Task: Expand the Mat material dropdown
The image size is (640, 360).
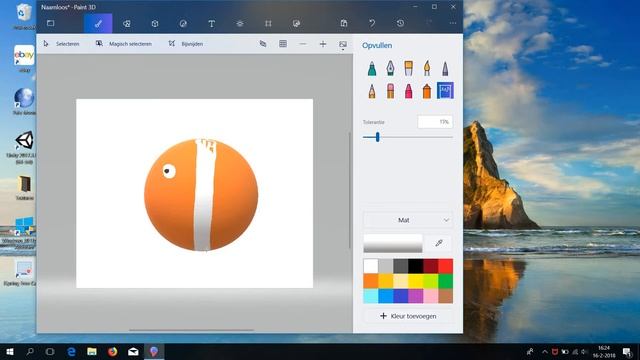Action: (408, 220)
